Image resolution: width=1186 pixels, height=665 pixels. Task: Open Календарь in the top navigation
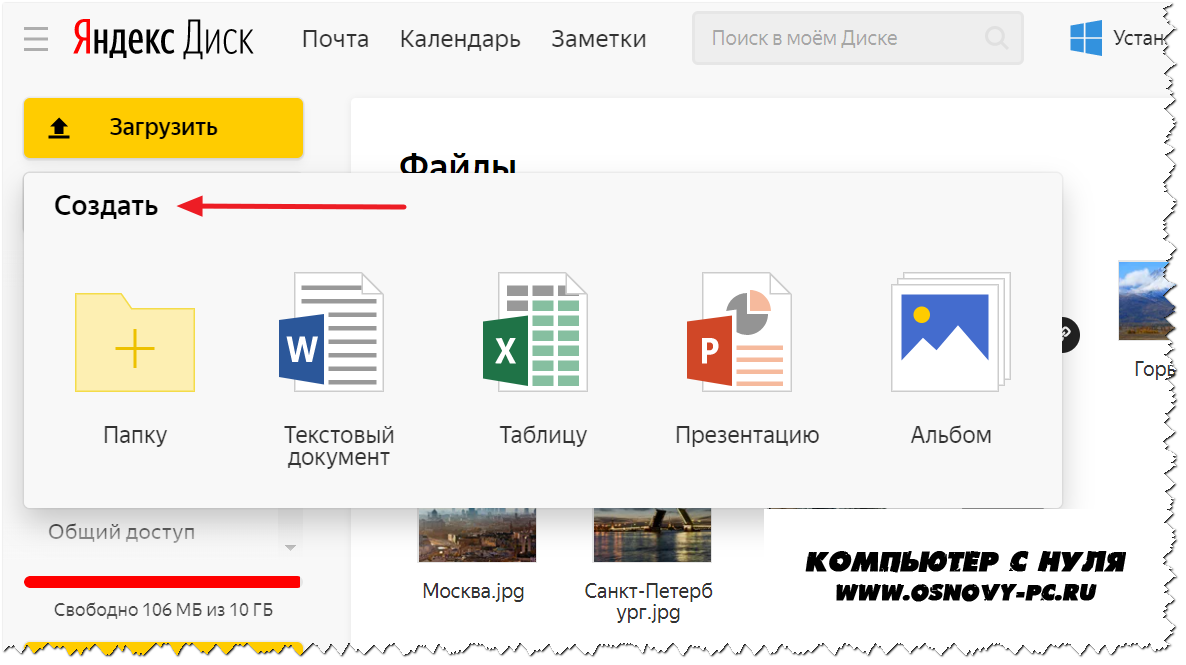pos(460,39)
